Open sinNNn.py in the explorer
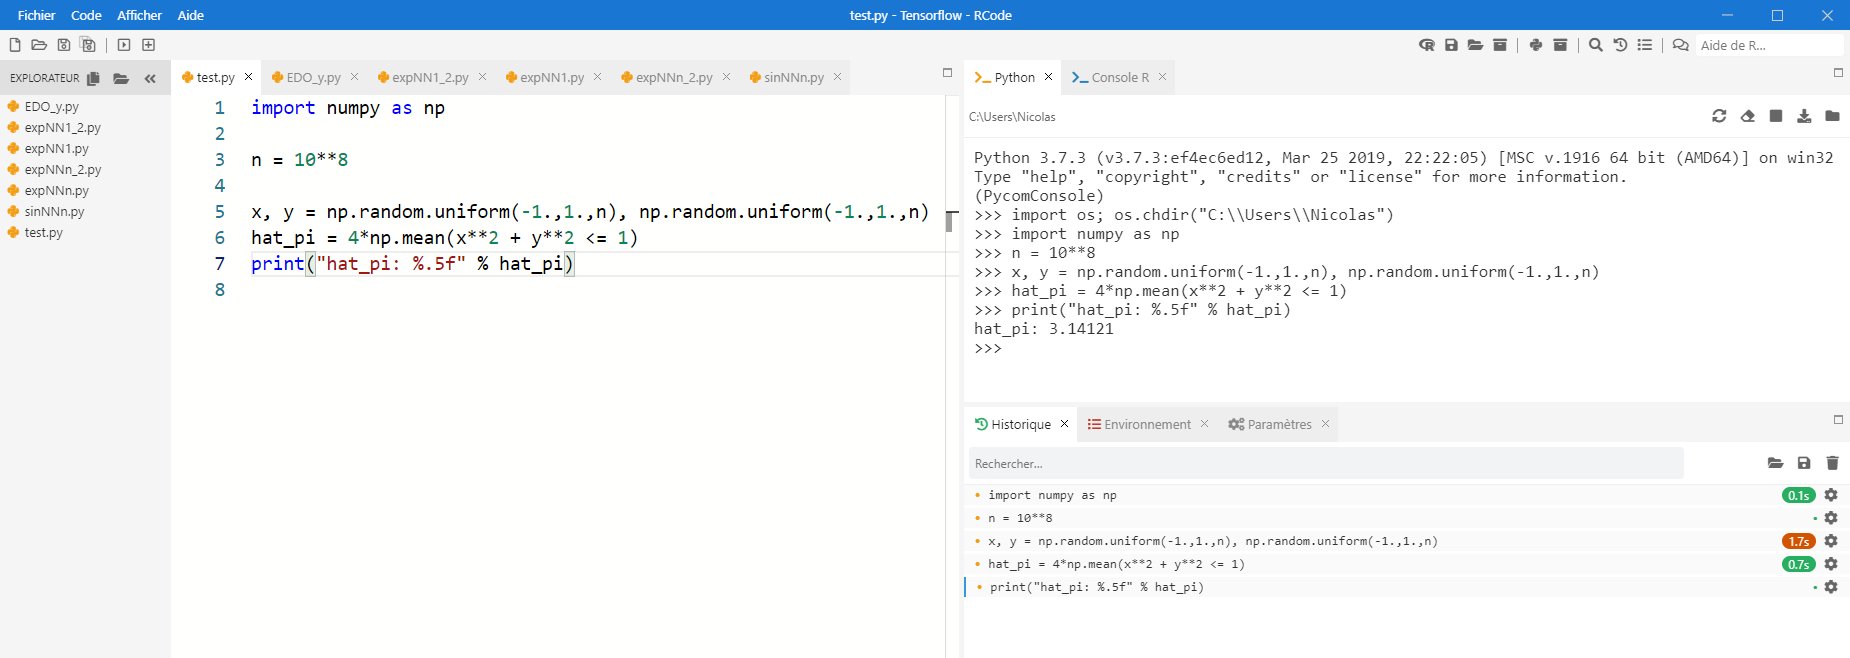The width and height of the screenshot is (1850, 658). [54, 211]
